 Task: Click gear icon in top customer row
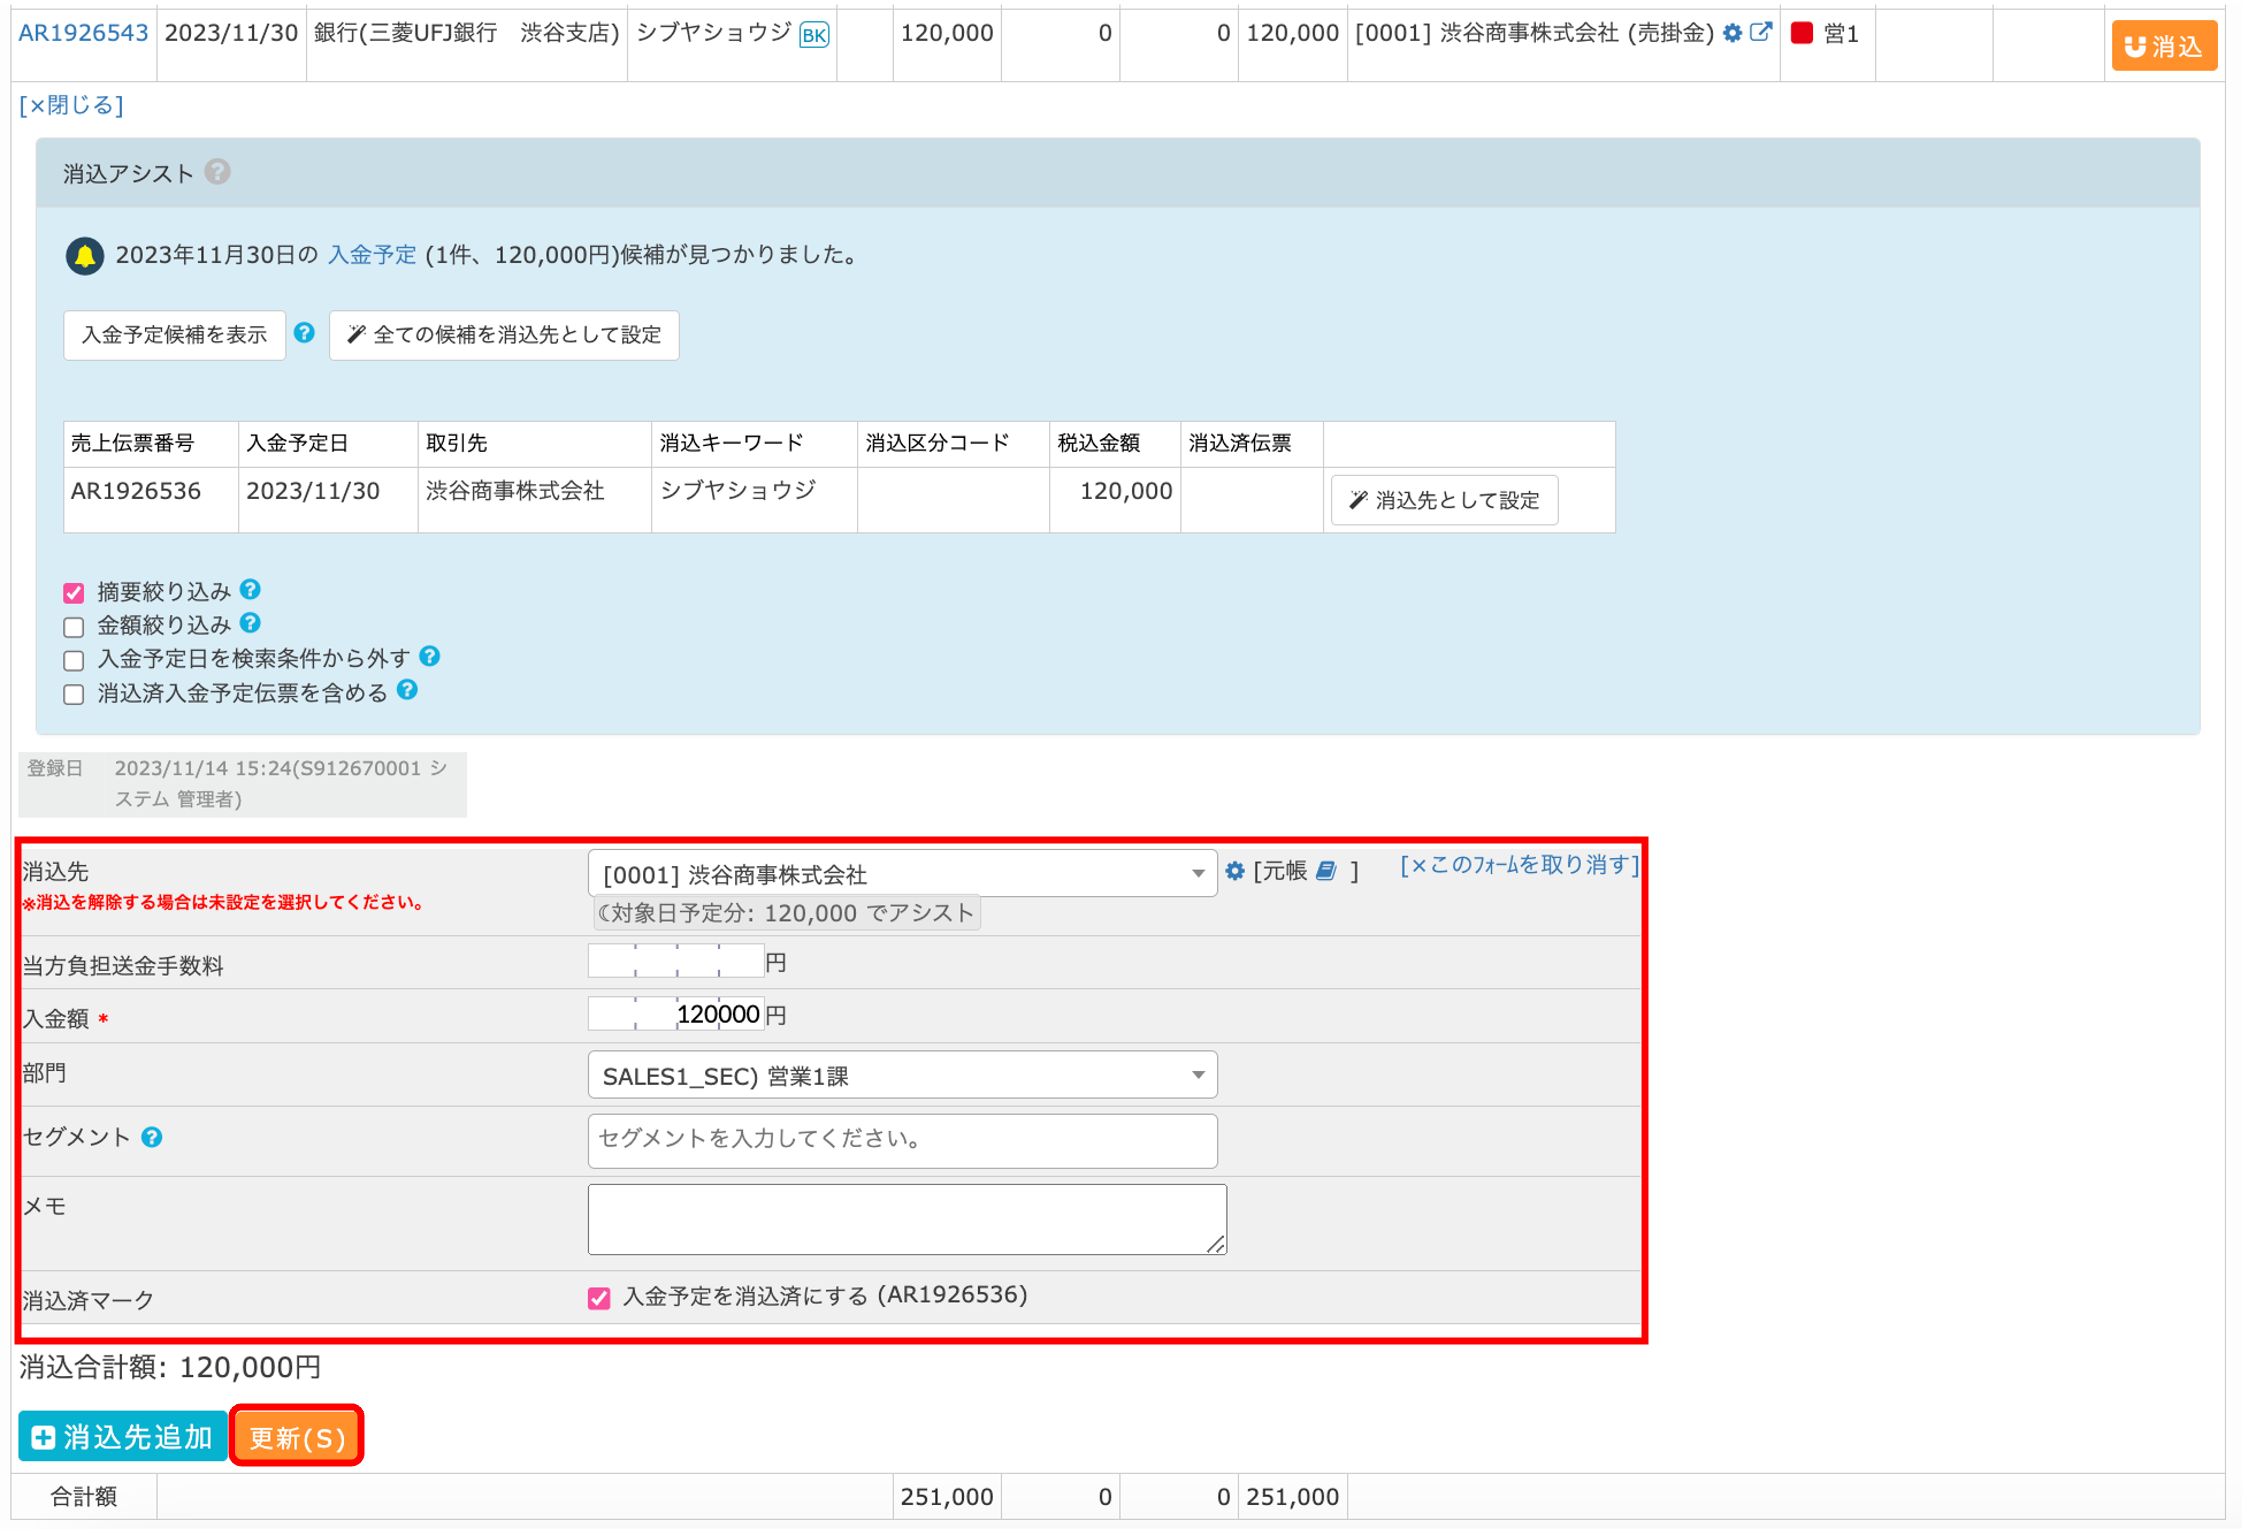pyautogui.click(x=1732, y=33)
